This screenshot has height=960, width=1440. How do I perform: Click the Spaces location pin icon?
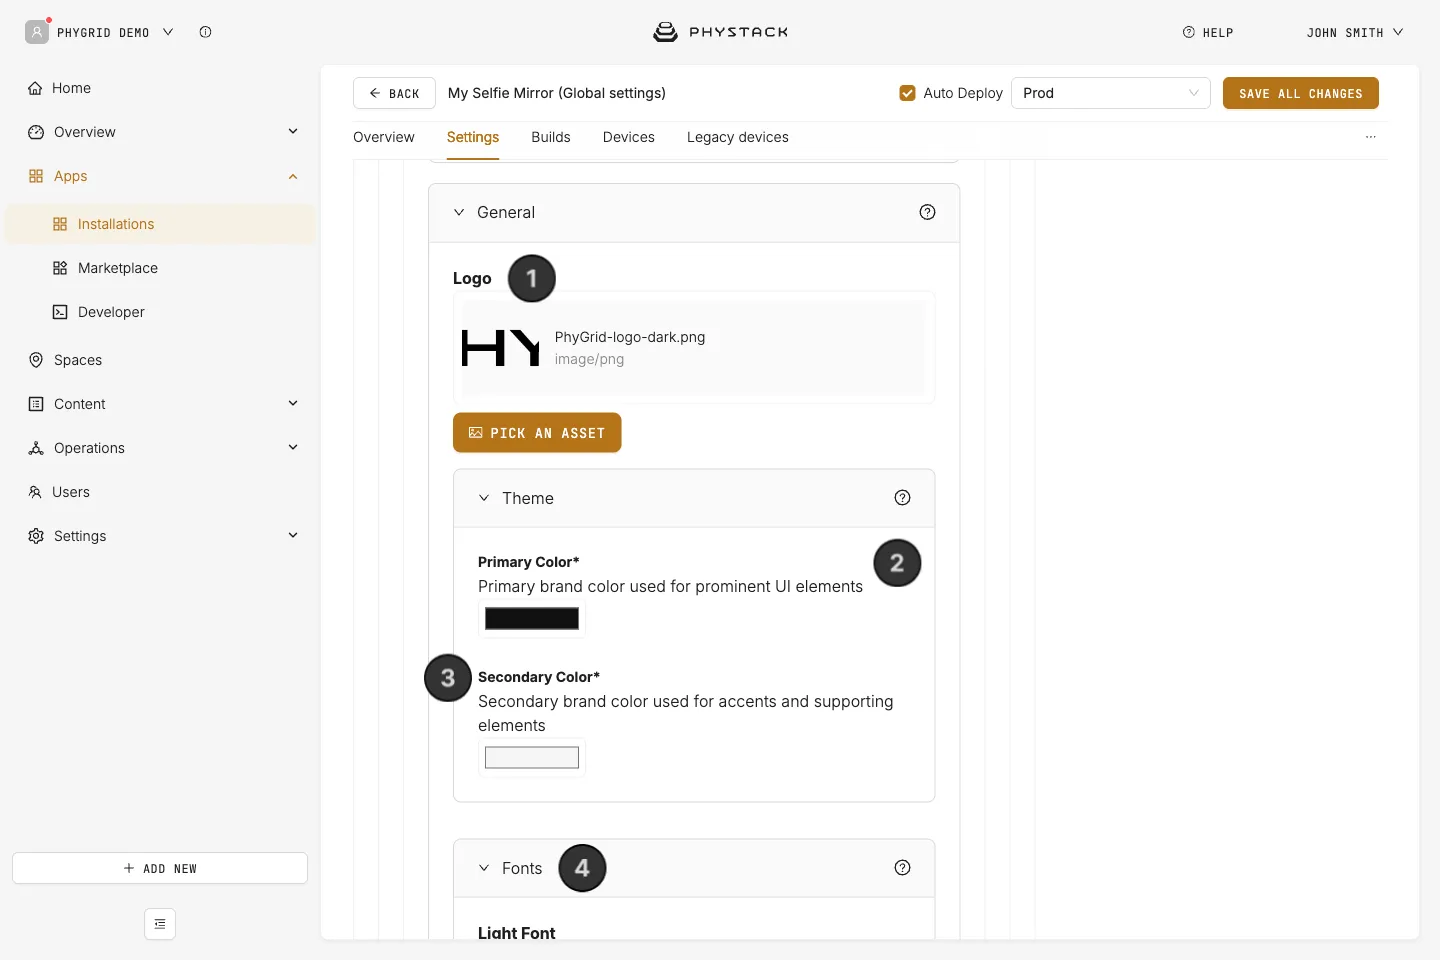click(x=36, y=360)
